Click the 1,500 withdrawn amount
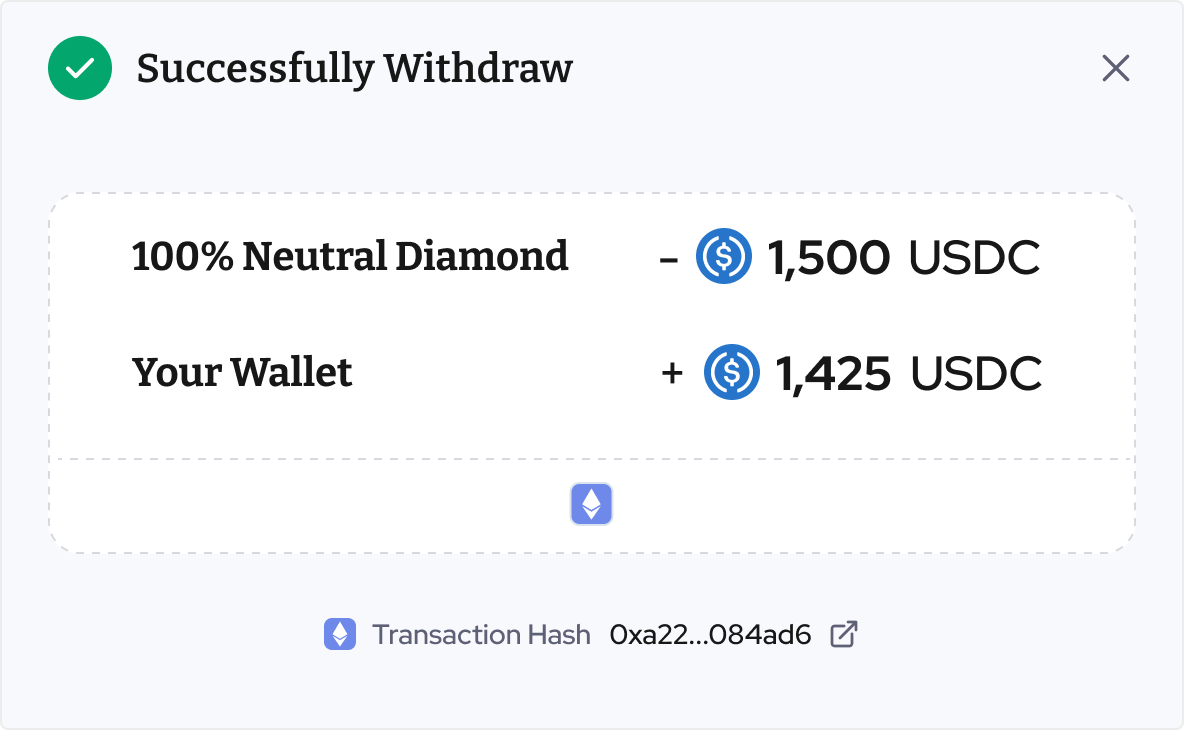This screenshot has width=1184, height=730. [828, 258]
